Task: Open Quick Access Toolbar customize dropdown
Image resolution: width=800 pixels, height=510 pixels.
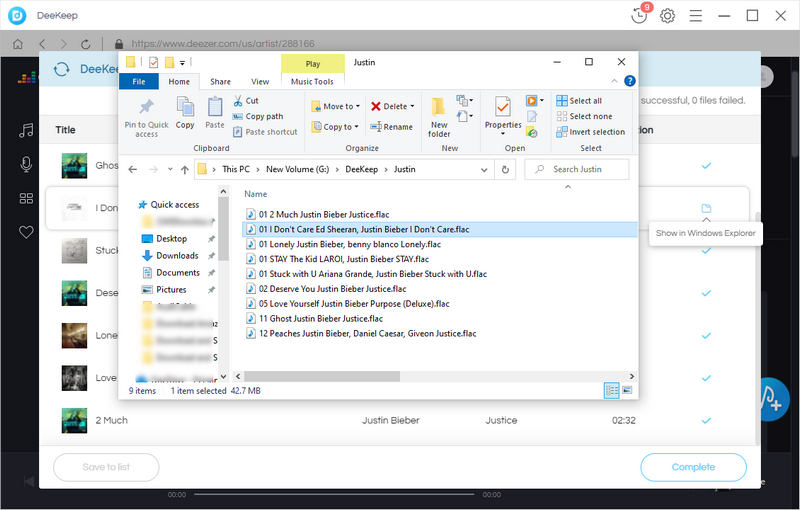Action: click(x=182, y=63)
